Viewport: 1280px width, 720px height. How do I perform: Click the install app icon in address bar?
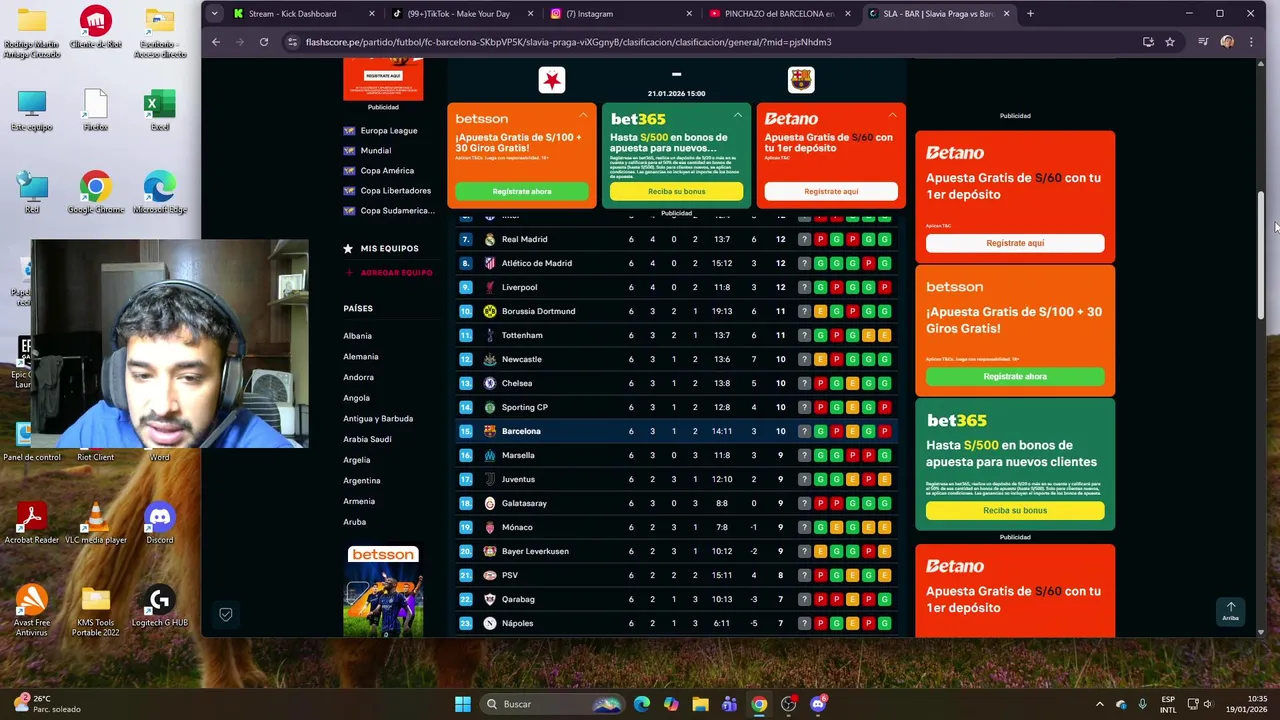click(1148, 42)
